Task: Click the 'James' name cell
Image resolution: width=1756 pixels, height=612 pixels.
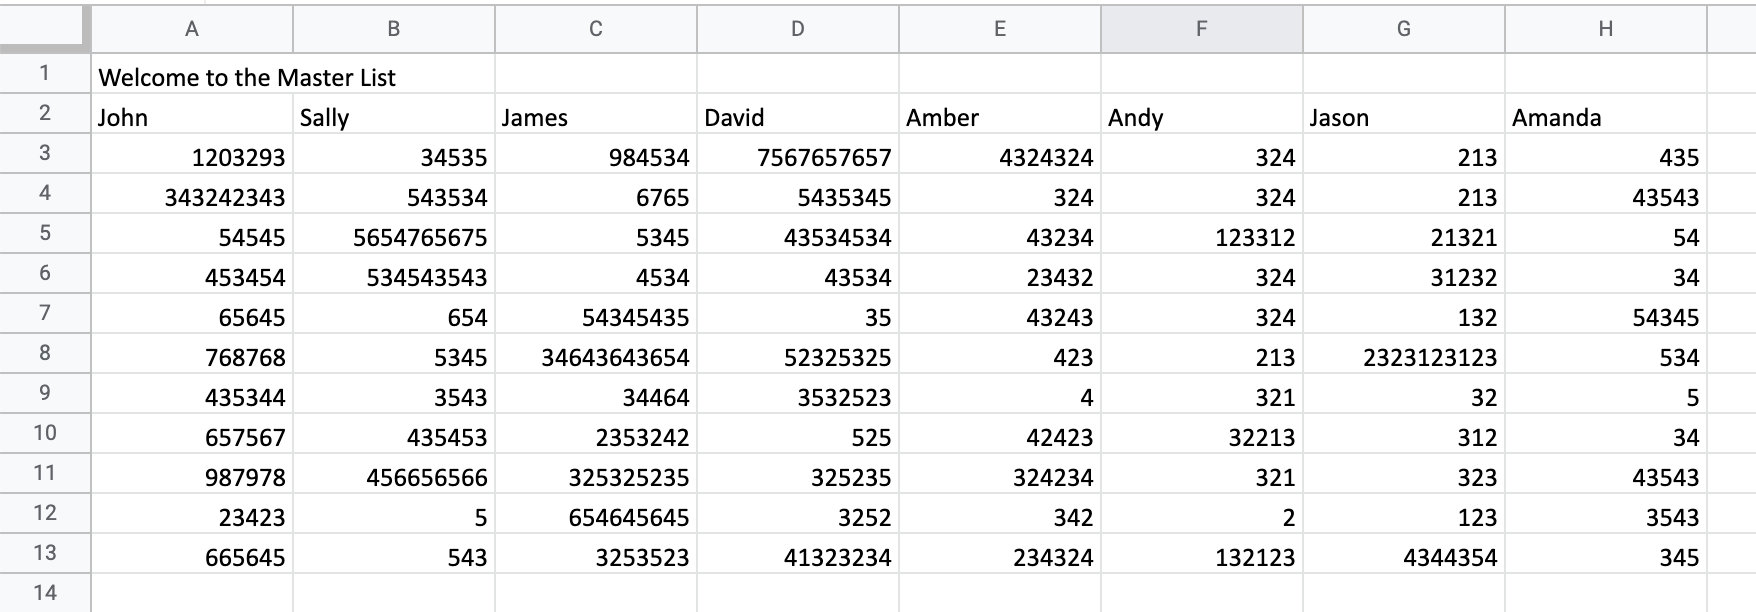Action: click(x=596, y=114)
